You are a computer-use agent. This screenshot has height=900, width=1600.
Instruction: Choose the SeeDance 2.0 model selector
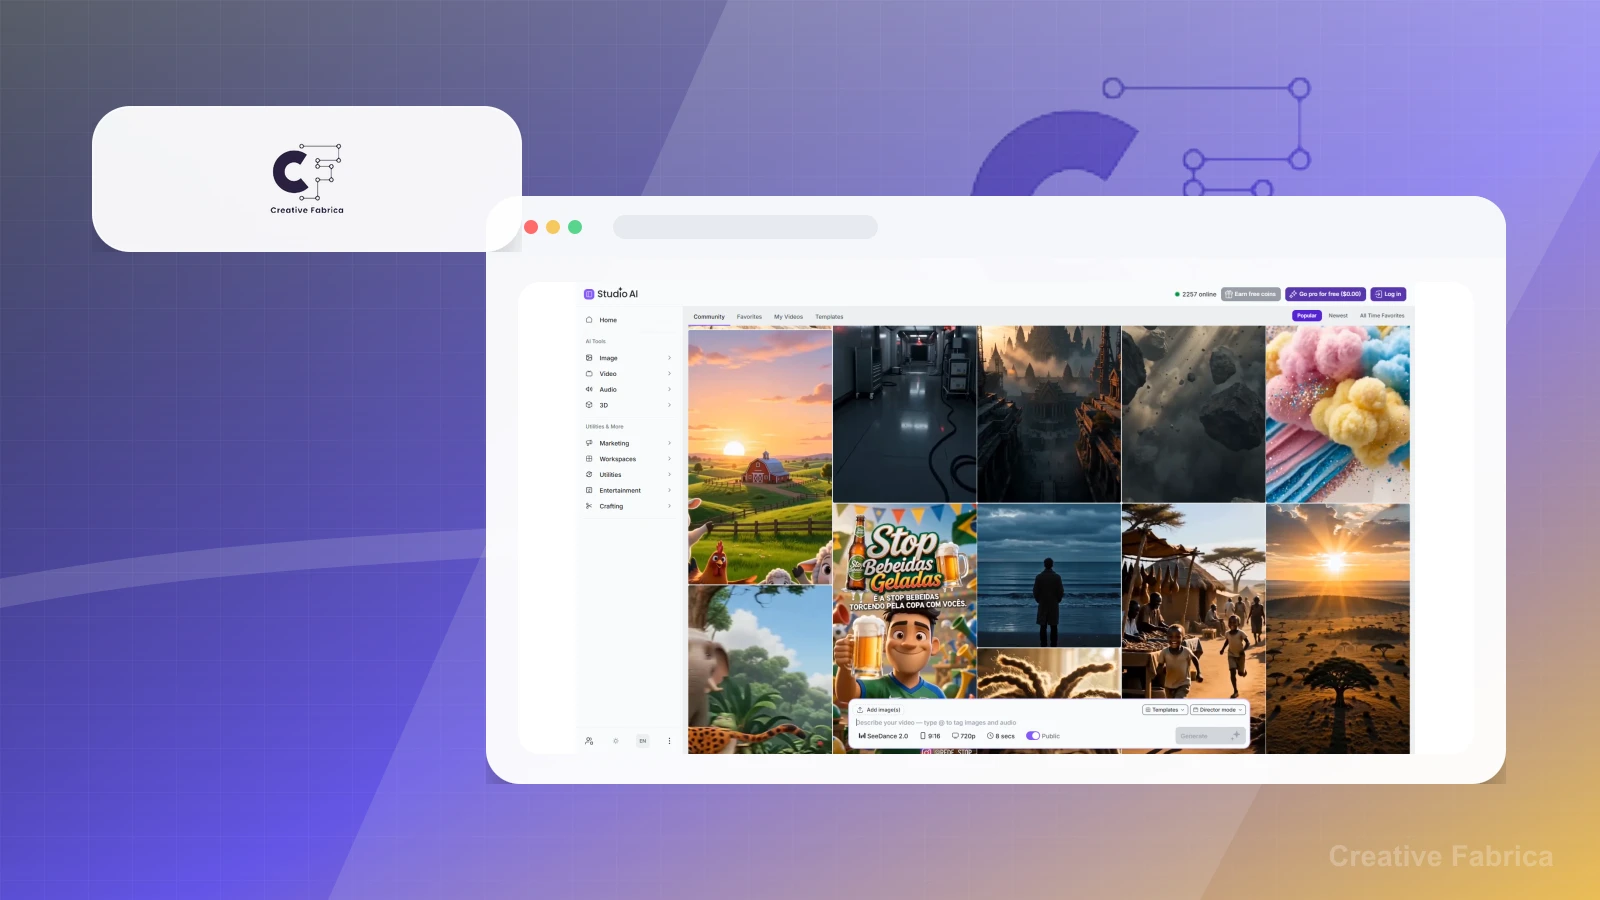click(x=883, y=736)
